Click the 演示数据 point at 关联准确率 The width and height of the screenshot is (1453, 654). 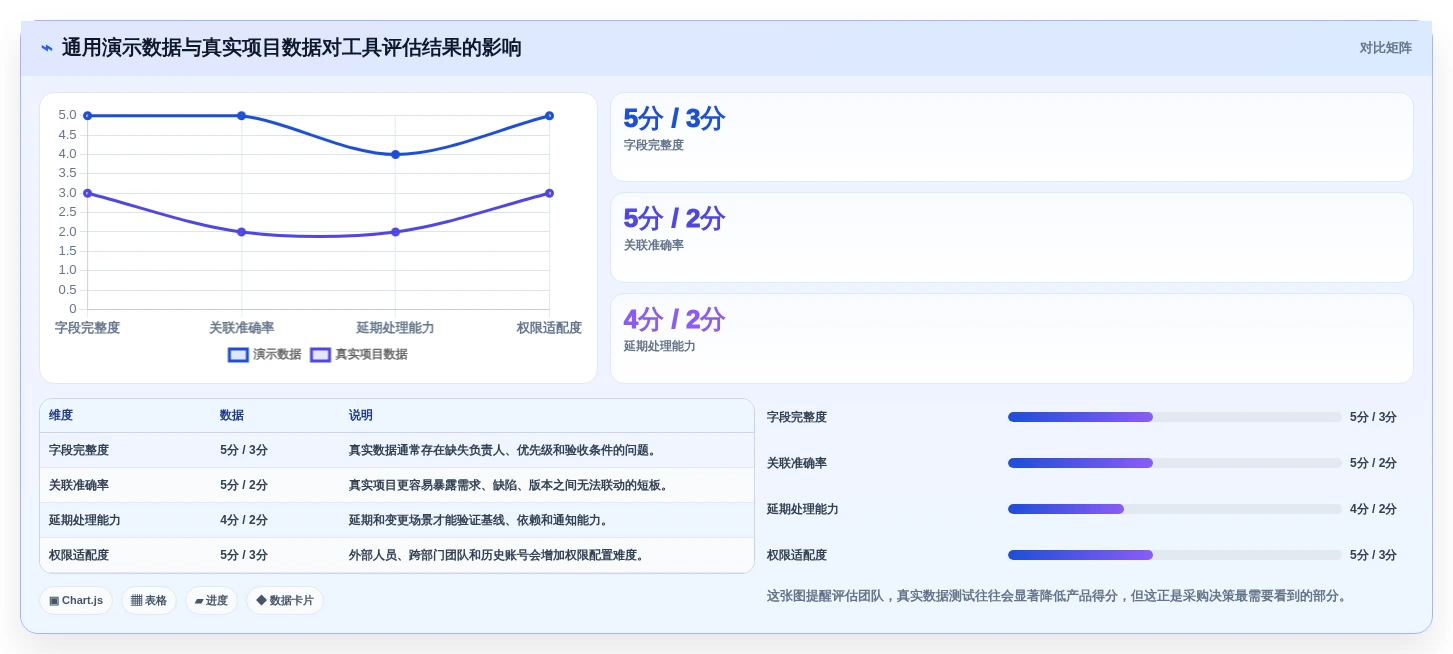coord(241,116)
